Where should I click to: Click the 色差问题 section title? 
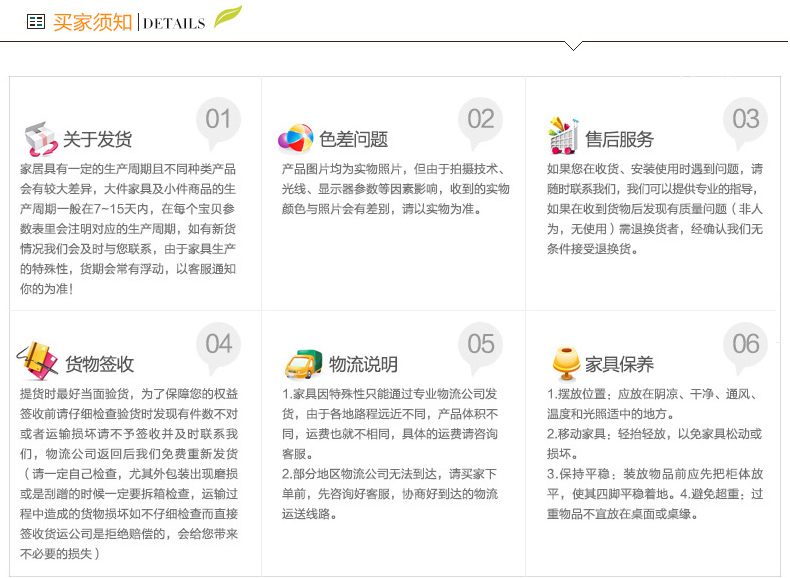click(x=354, y=139)
